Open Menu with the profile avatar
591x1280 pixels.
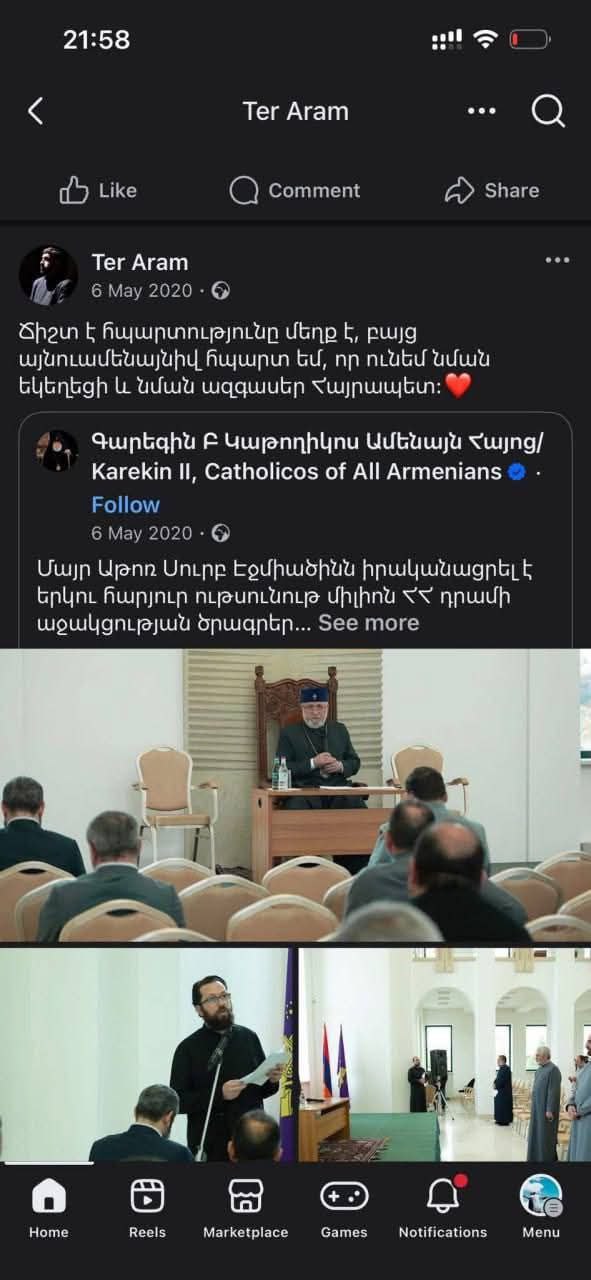coord(541,1208)
